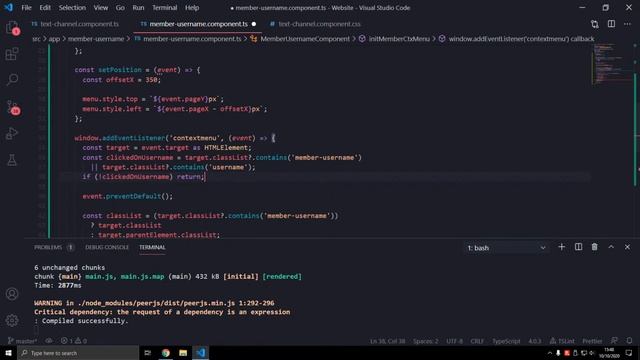Image resolution: width=640 pixels, height=360 pixels.
Task: Open the Accounts icon in activity bar
Action: coord(12,293)
